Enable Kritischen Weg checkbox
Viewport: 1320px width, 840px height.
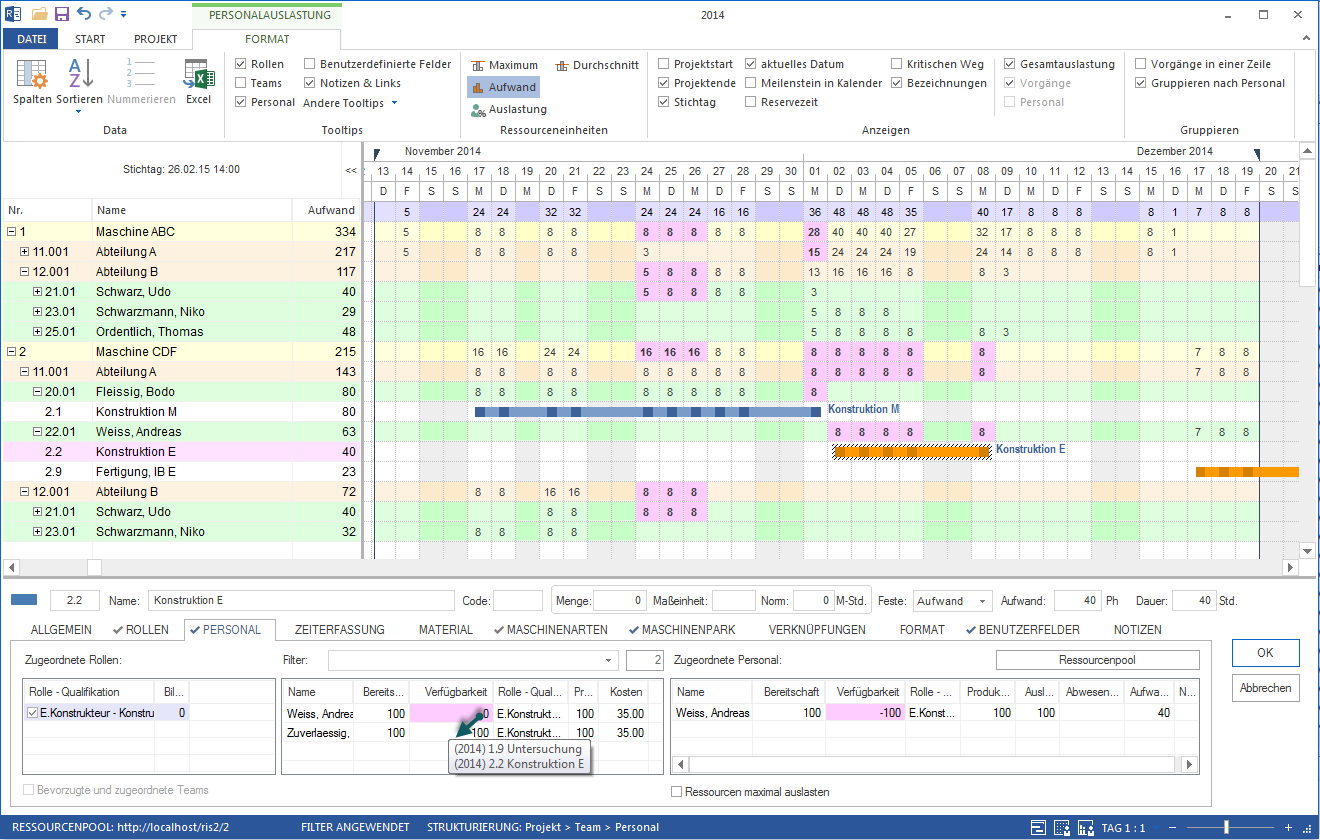(897, 64)
